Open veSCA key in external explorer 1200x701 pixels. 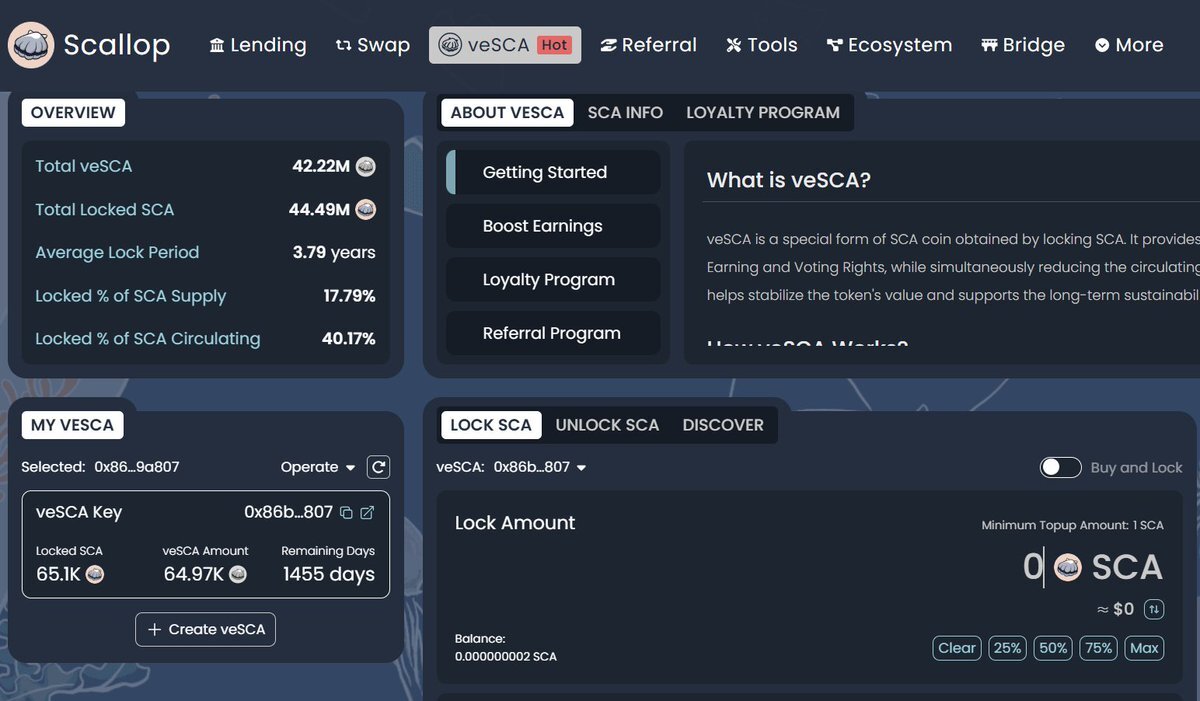click(x=367, y=513)
